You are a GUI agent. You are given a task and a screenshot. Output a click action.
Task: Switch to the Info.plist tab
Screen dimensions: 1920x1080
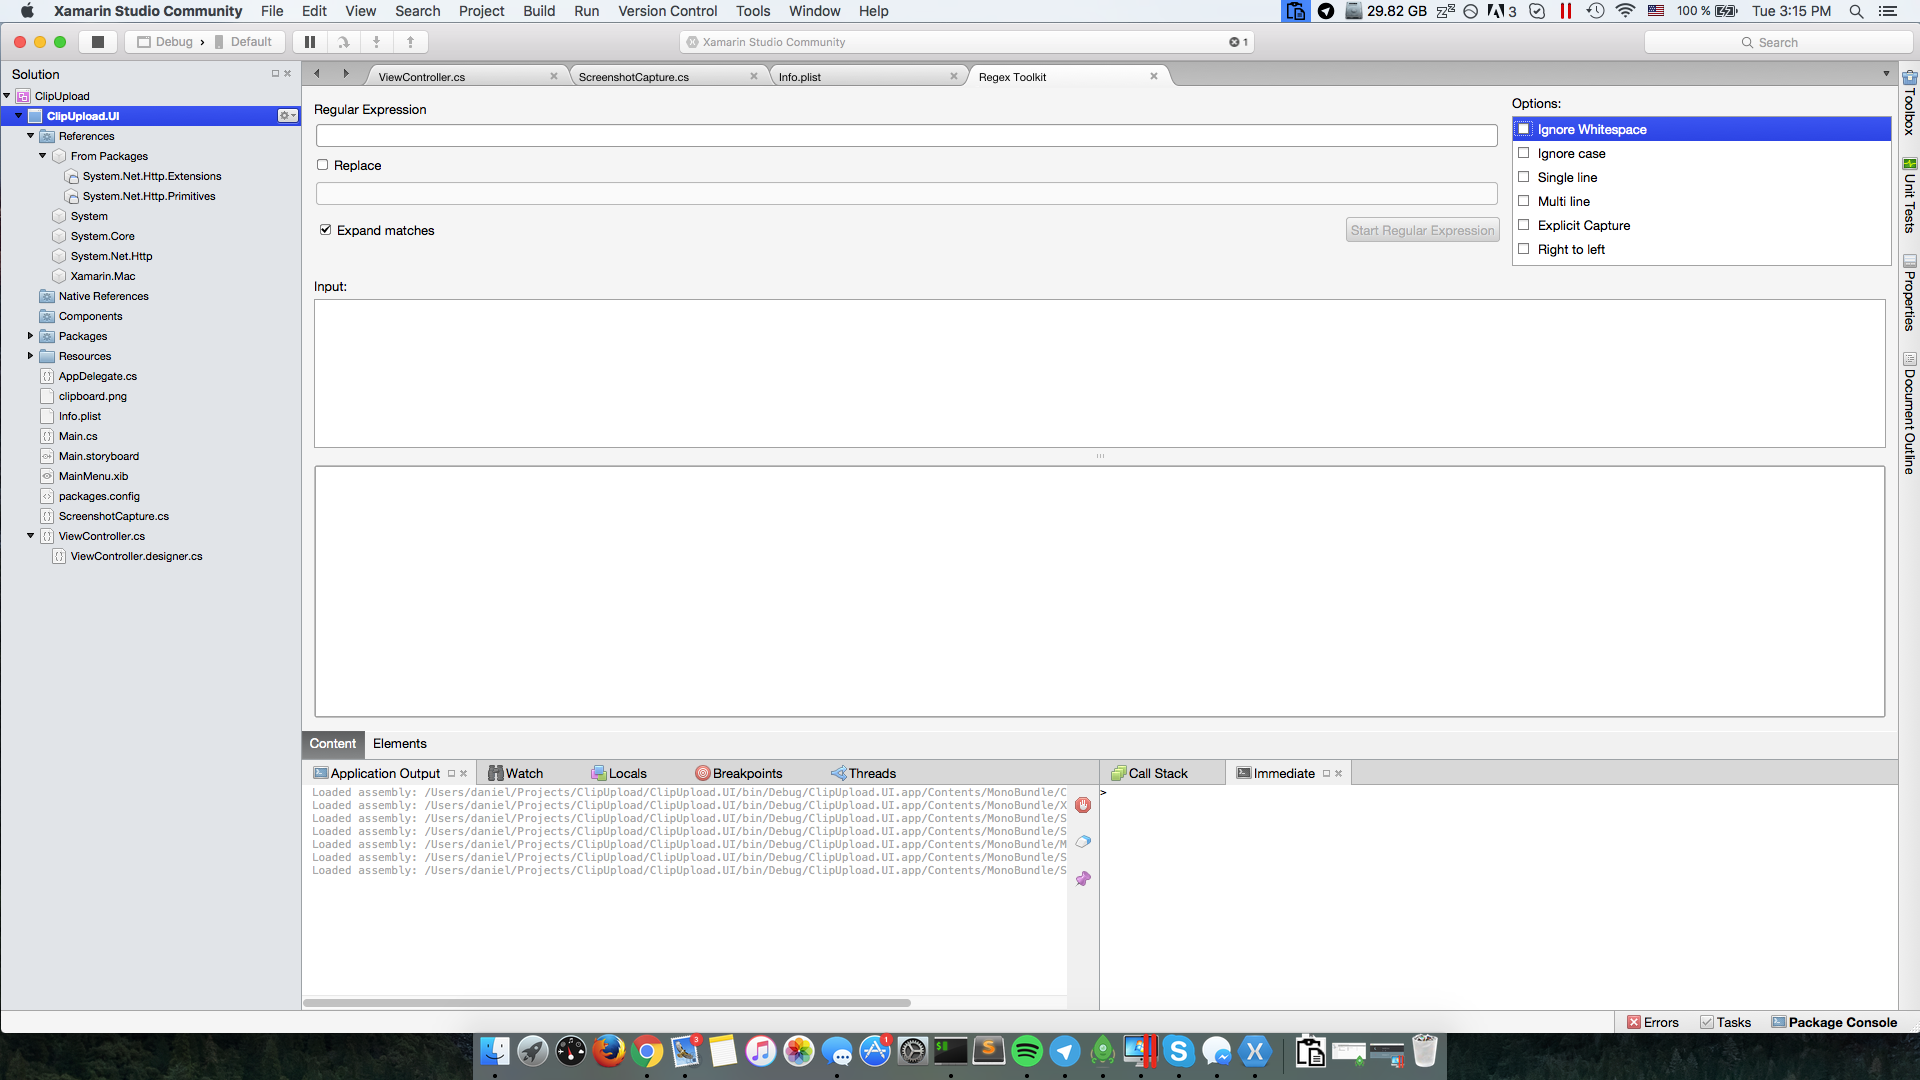coord(800,77)
